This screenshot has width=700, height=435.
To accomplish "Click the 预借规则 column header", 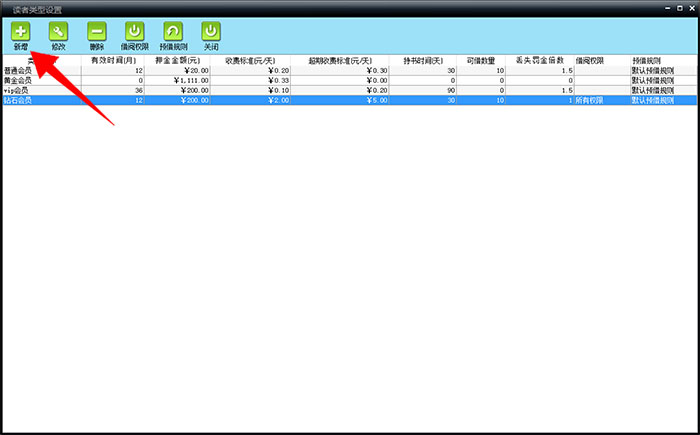I will pos(664,60).
